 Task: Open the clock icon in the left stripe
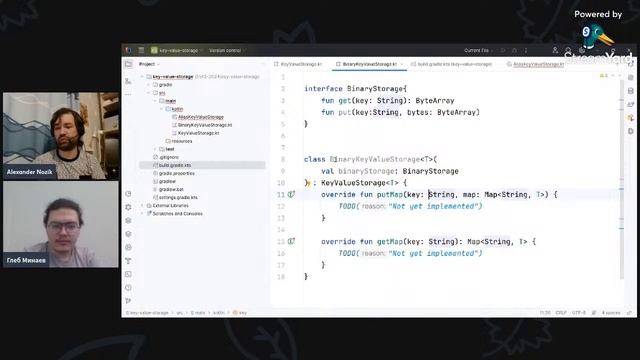(x=129, y=194)
